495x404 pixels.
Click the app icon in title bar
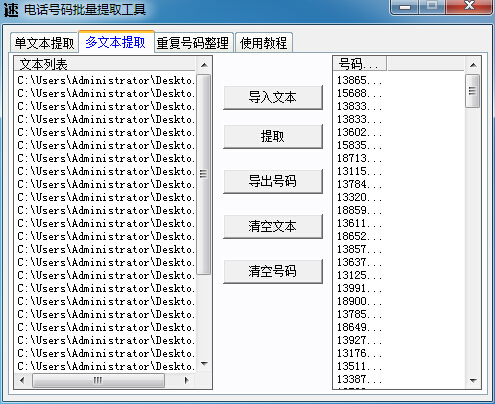11,9
